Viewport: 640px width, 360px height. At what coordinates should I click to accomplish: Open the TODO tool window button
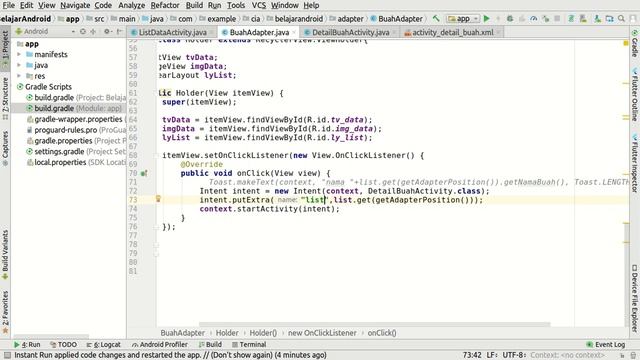tap(63, 344)
